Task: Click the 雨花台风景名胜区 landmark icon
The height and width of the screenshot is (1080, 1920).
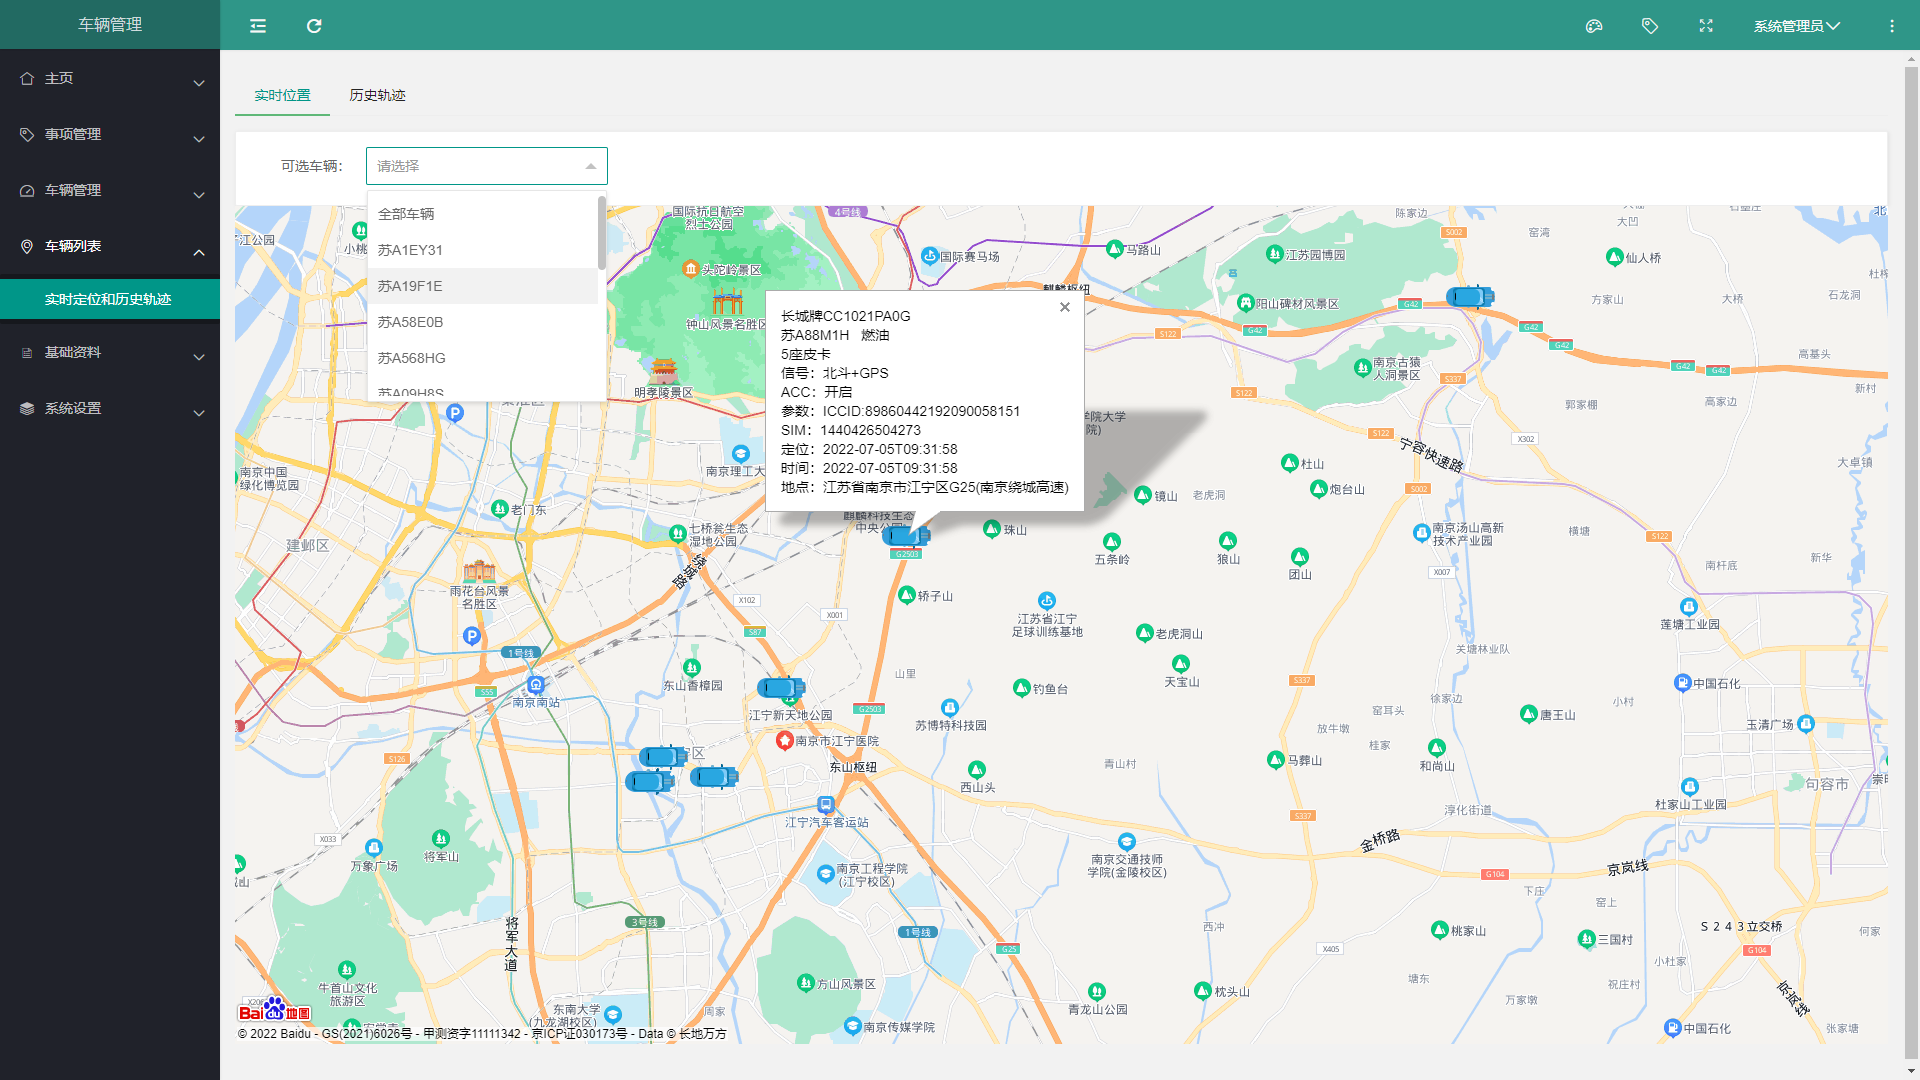Action: pyautogui.click(x=479, y=571)
